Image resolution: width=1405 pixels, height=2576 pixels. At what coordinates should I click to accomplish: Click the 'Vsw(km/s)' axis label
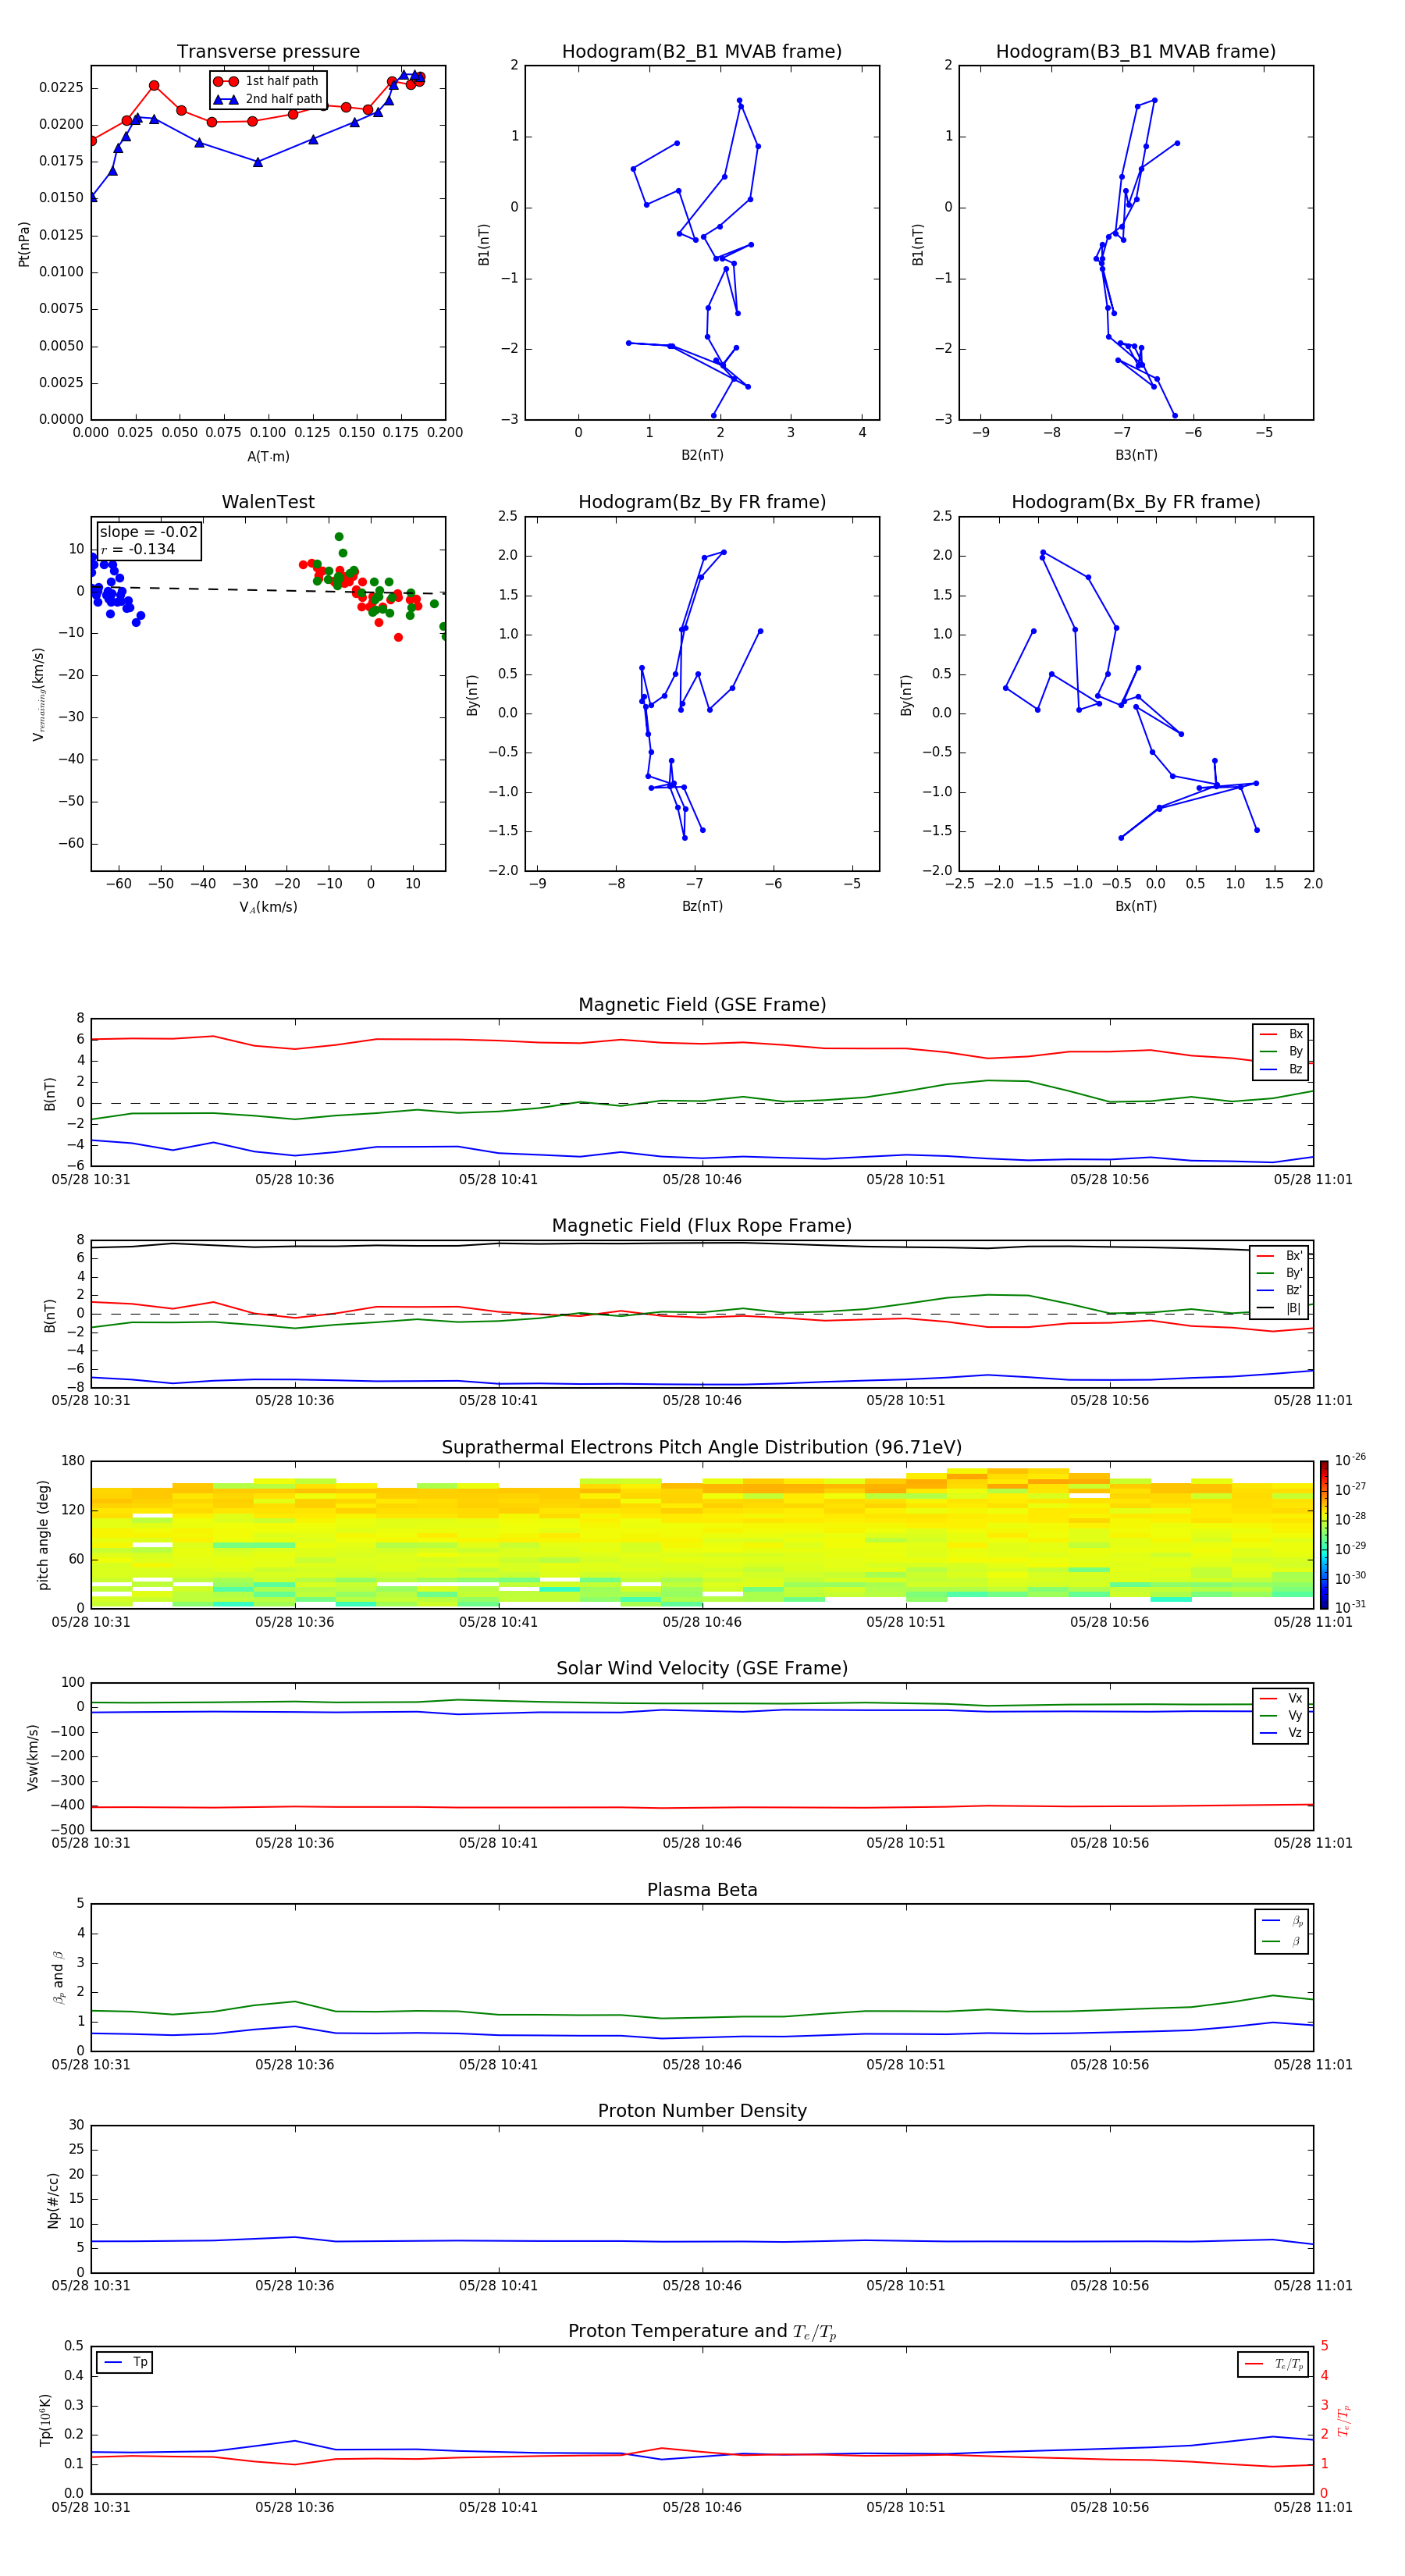pos(33,1756)
